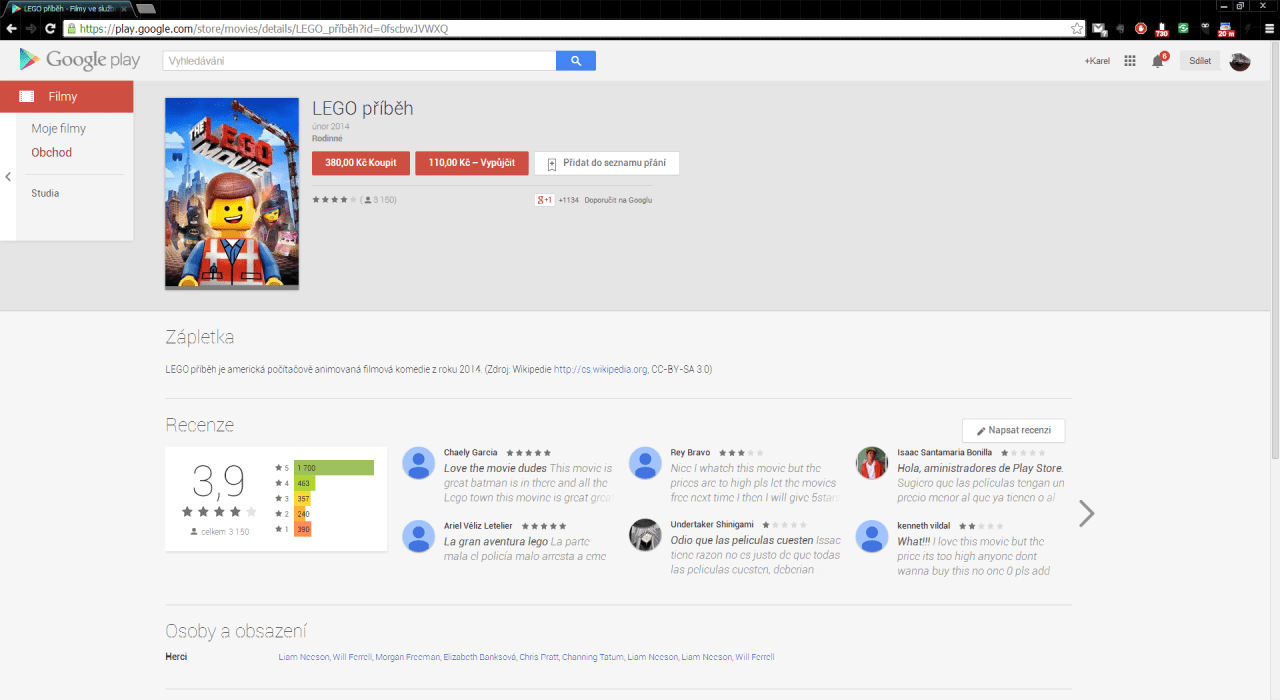
Task: Click the Google Play logo
Action: point(80,60)
